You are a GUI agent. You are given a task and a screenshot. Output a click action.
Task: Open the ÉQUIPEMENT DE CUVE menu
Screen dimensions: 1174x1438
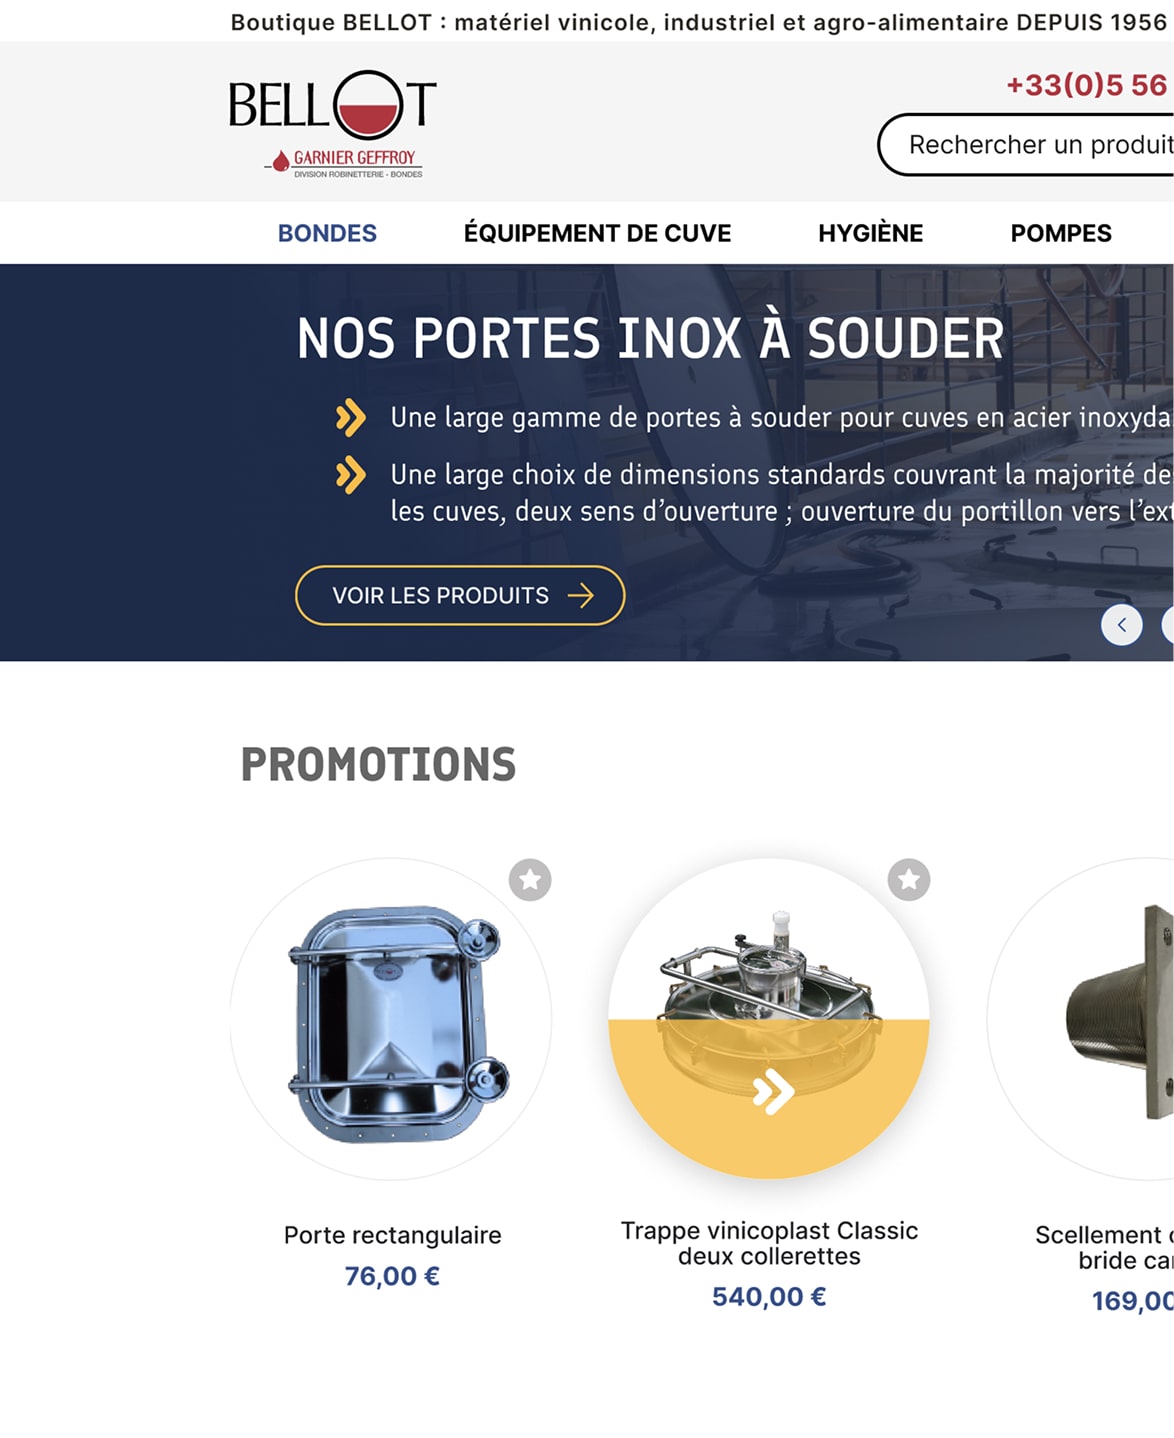pyautogui.click(x=598, y=233)
